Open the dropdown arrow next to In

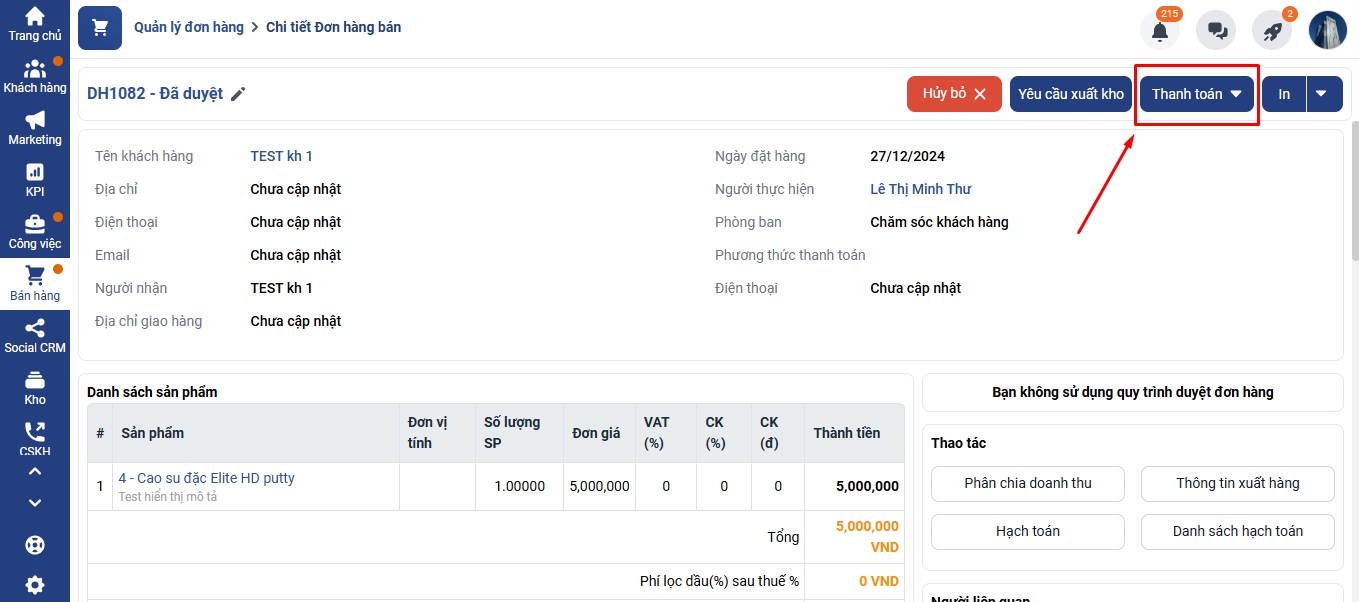1322,94
